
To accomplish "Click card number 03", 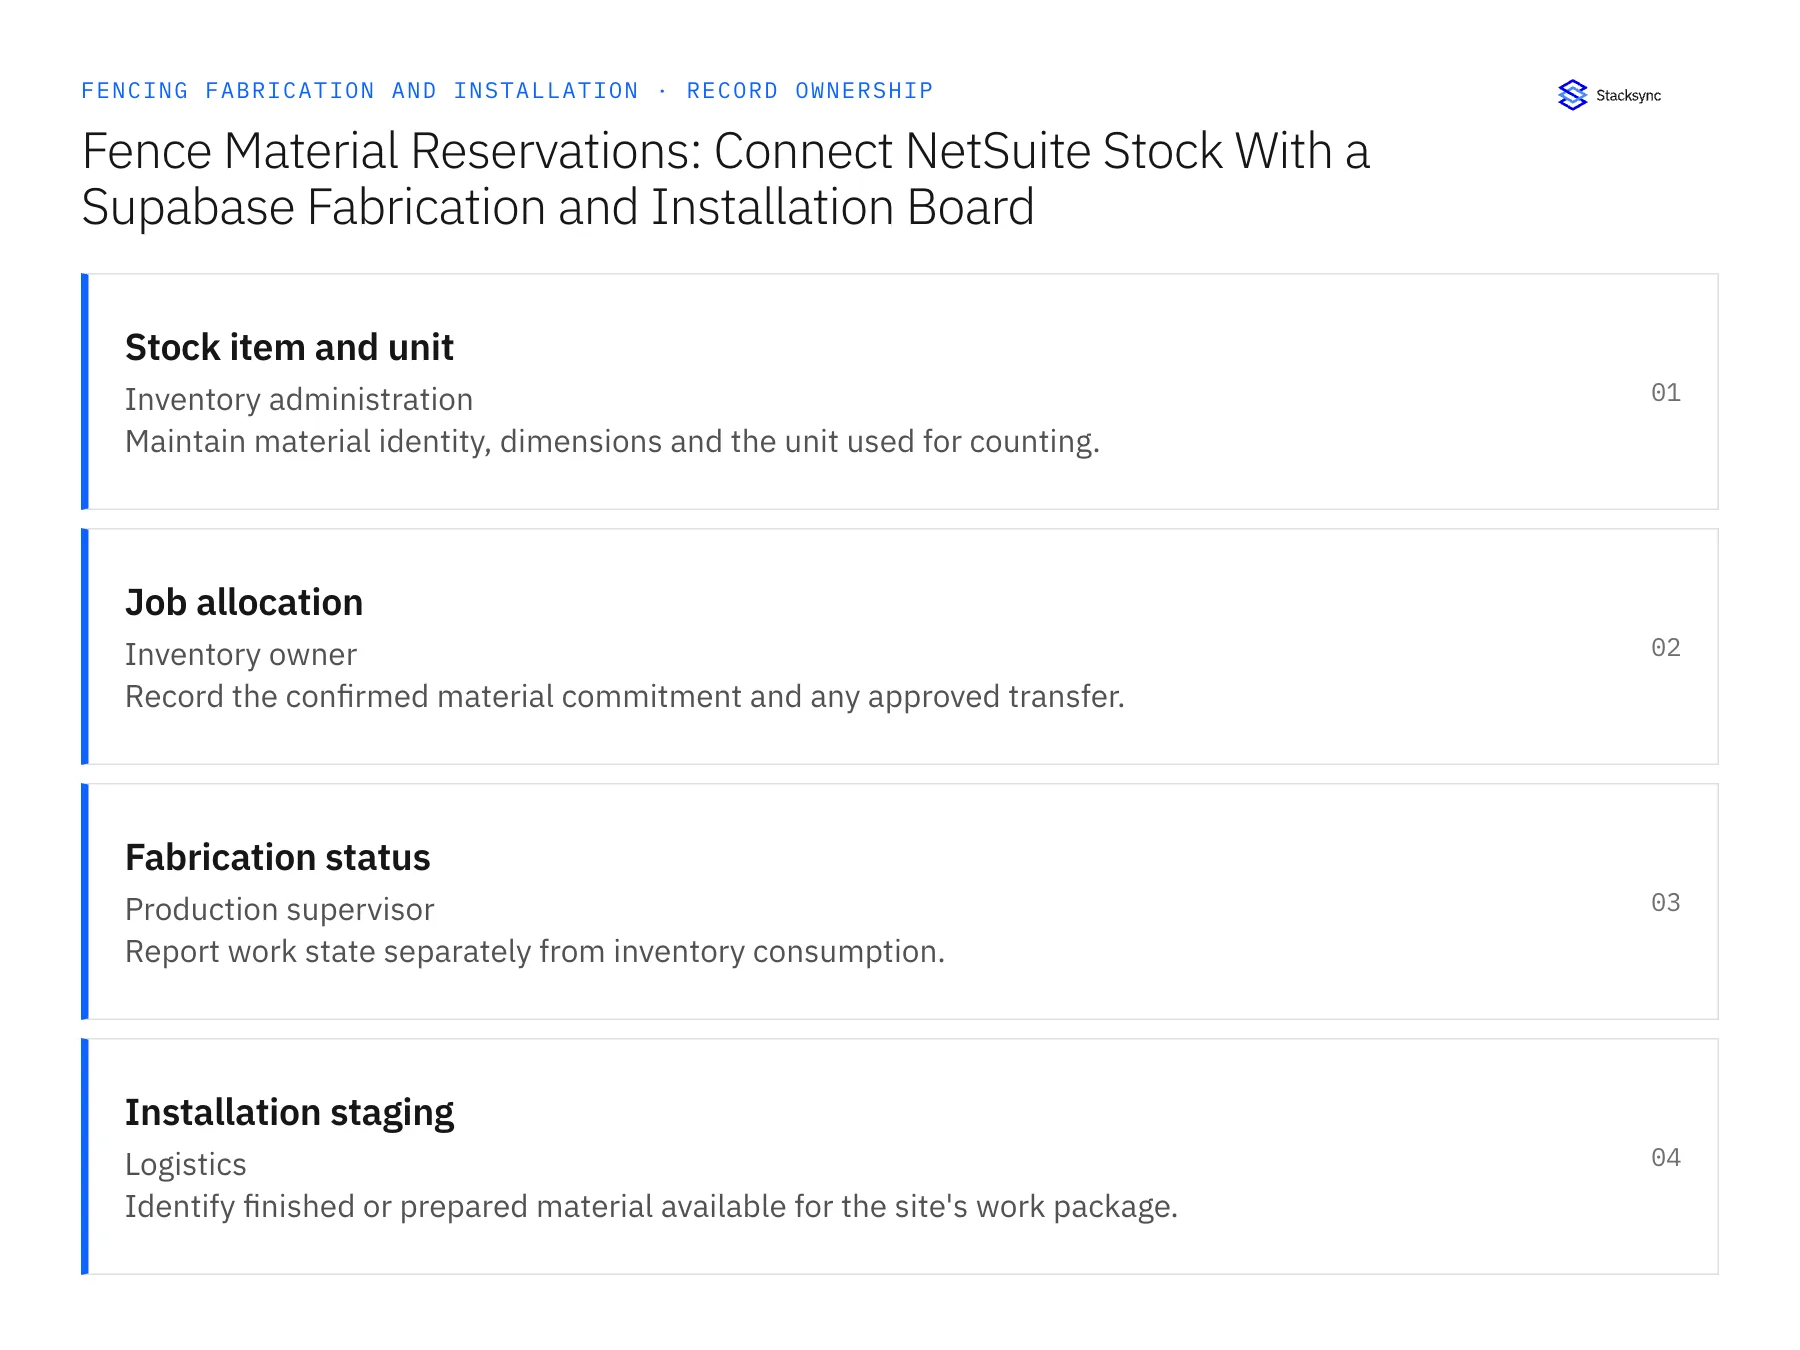I will 1665,902.
